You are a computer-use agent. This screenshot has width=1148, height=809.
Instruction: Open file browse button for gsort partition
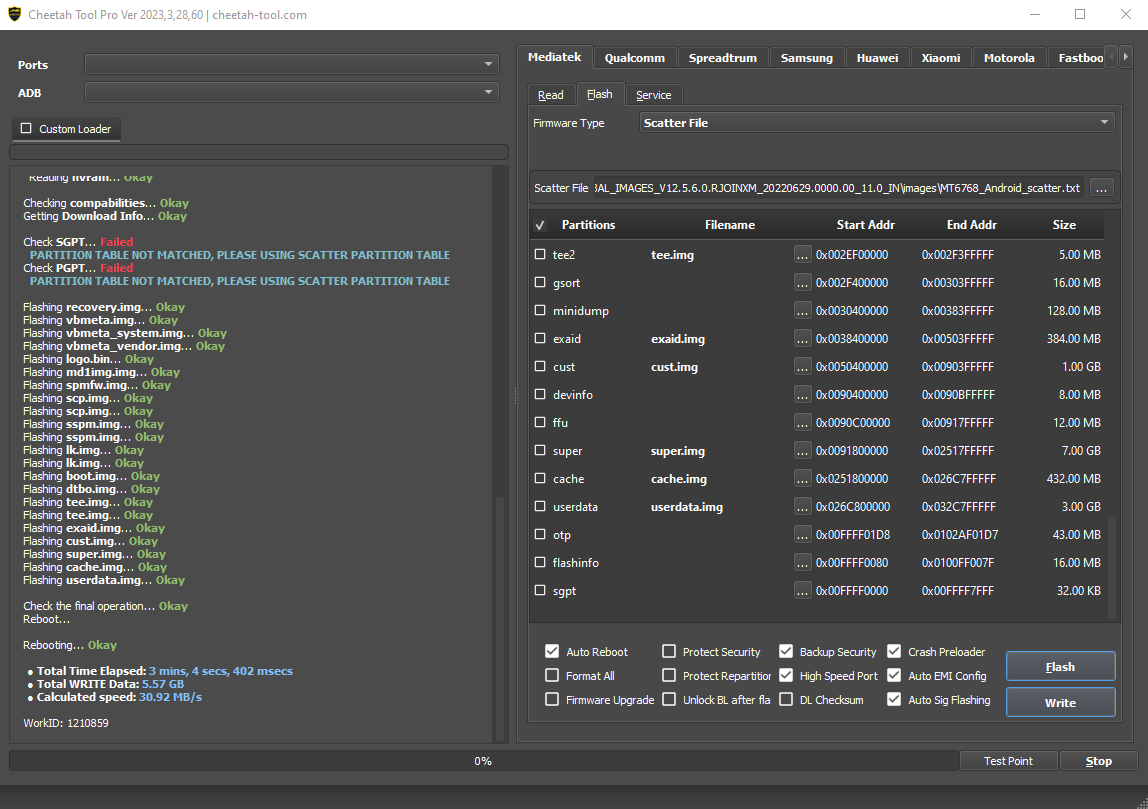click(802, 283)
